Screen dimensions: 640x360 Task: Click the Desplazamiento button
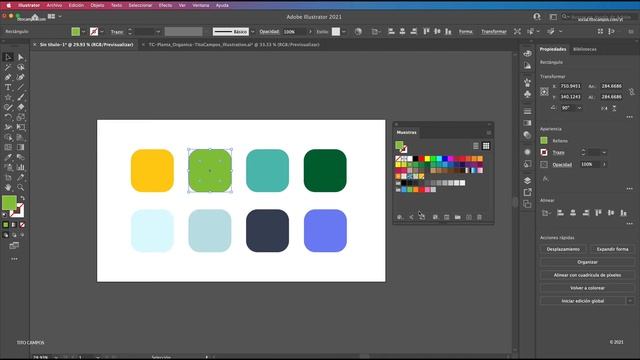coord(563,249)
